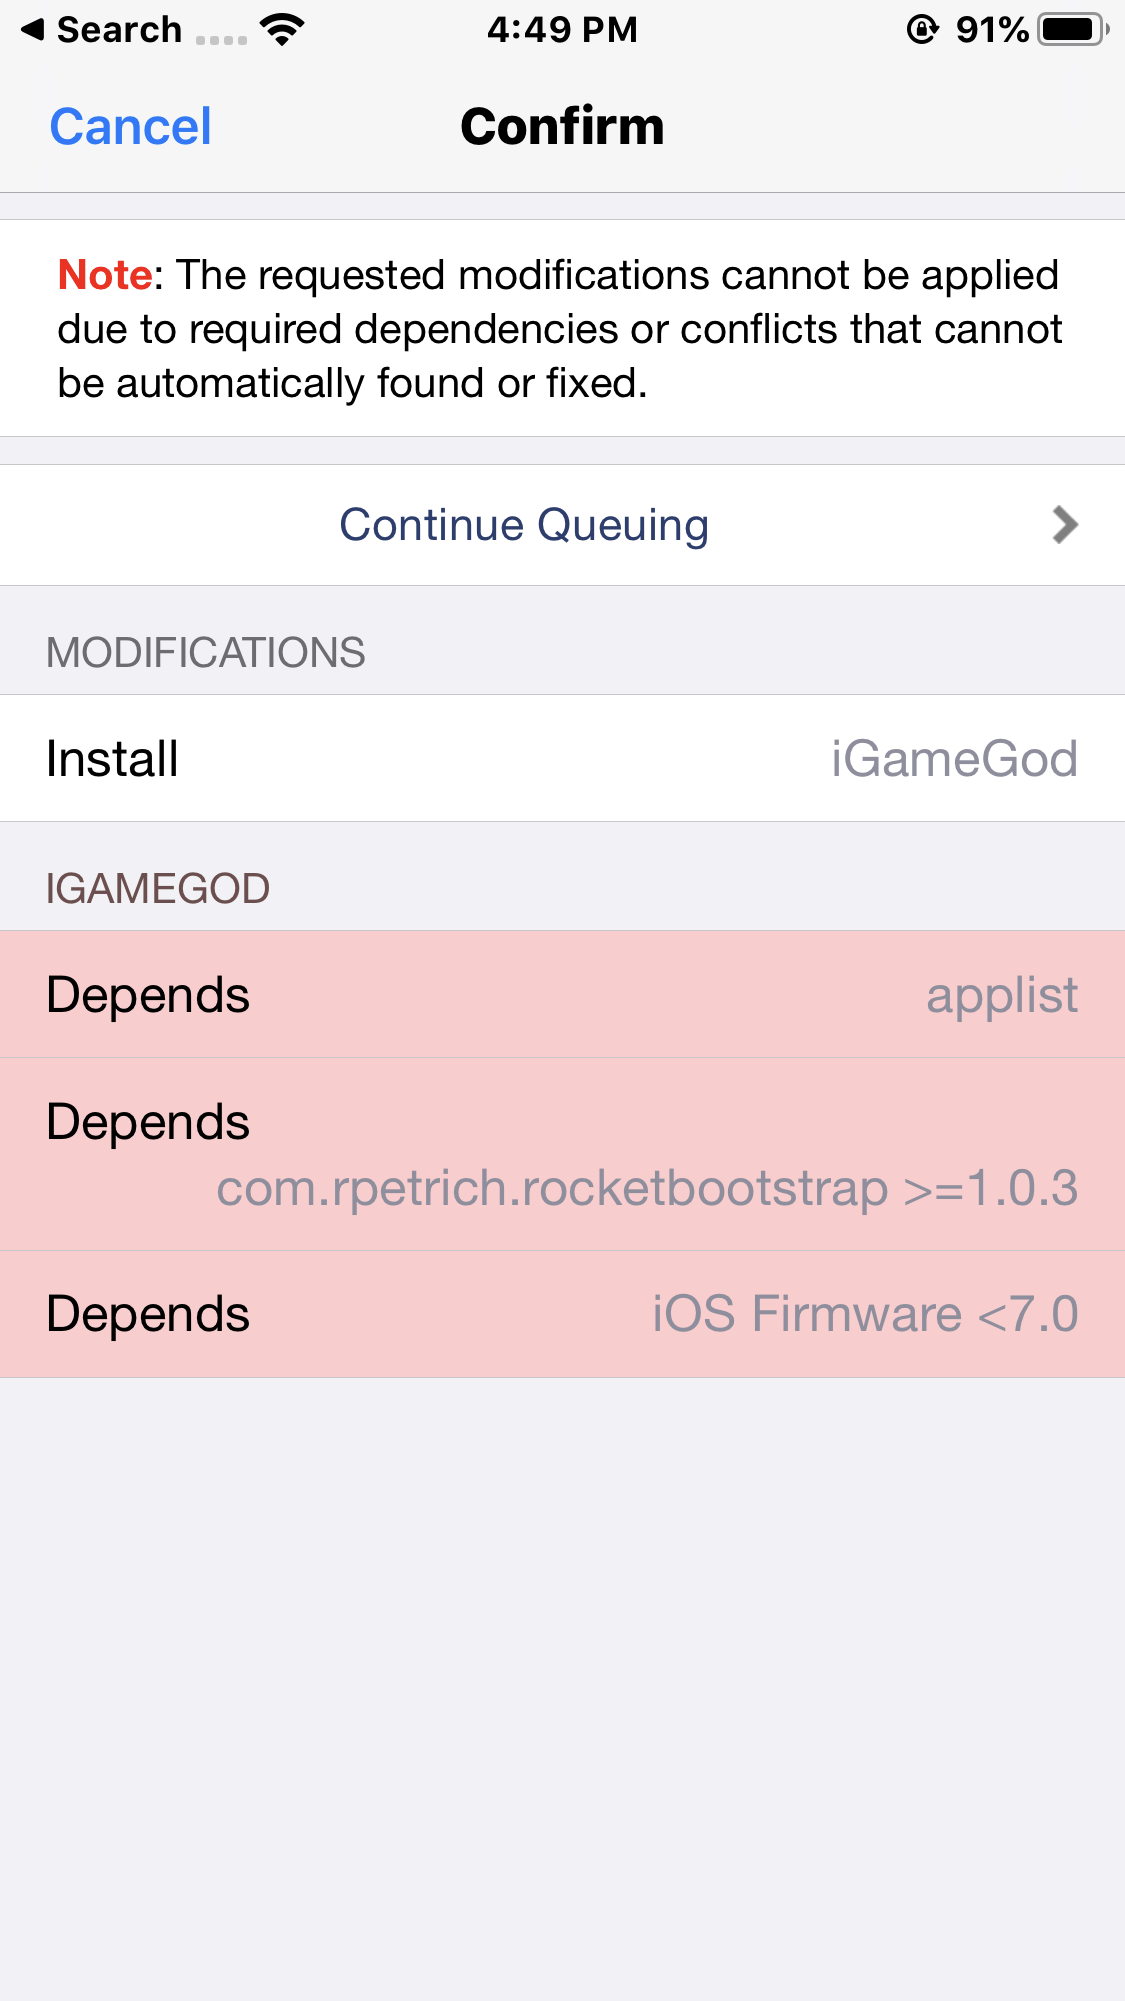The image size is (1125, 2001).
Task: Tap the 4:49 PM clock
Action: pos(562,30)
